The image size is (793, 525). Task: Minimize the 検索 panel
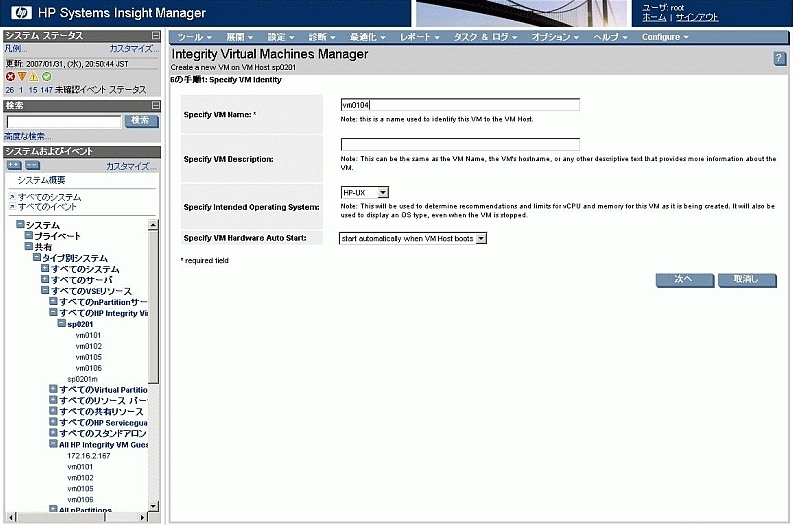click(156, 105)
